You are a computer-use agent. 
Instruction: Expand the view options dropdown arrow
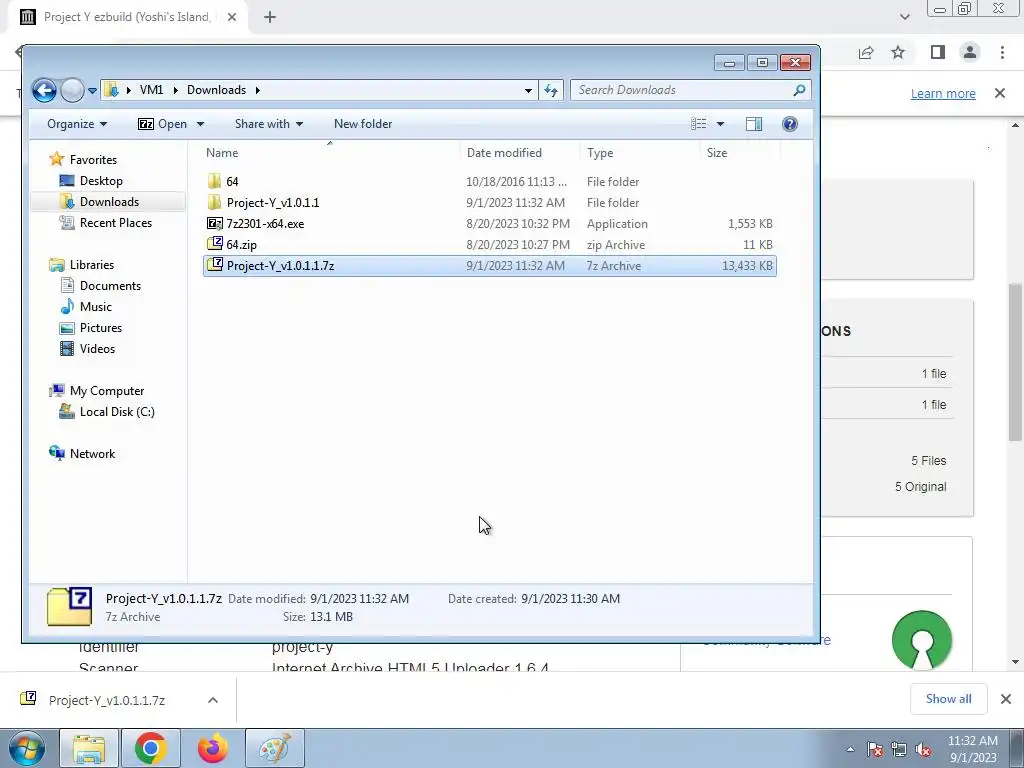point(720,124)
